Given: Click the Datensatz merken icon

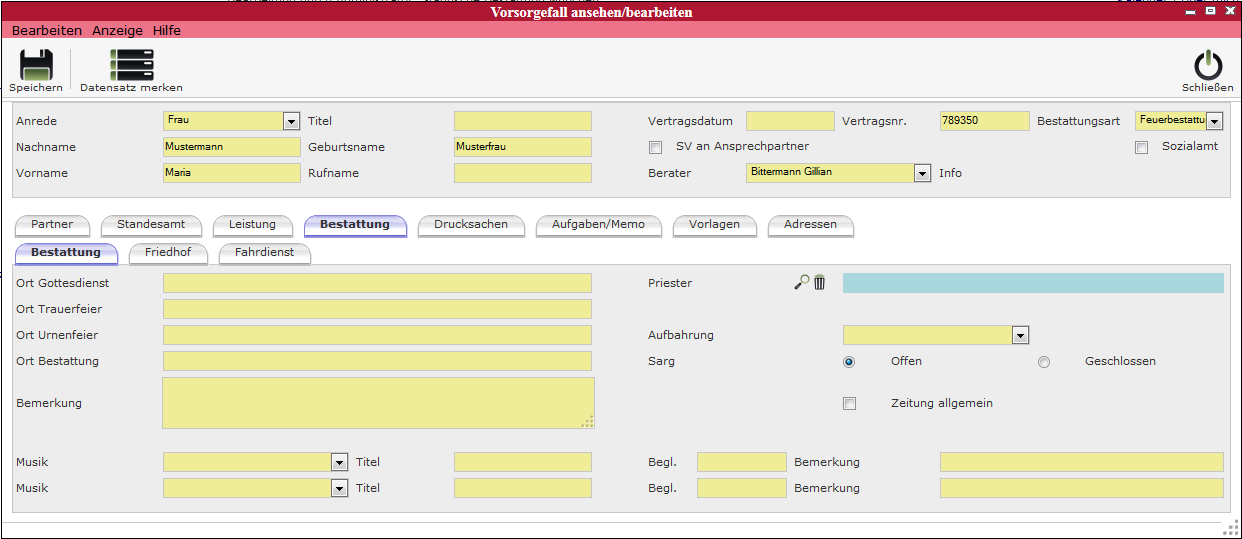Looking at the screenshot, I should 132,66.
